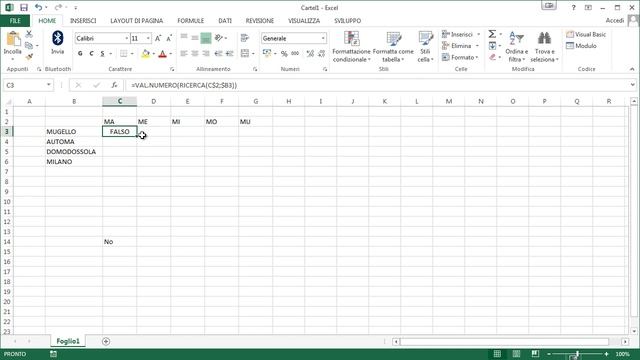Save the workbook with the floppy icon
640x360 pixels.
[24, 8]
